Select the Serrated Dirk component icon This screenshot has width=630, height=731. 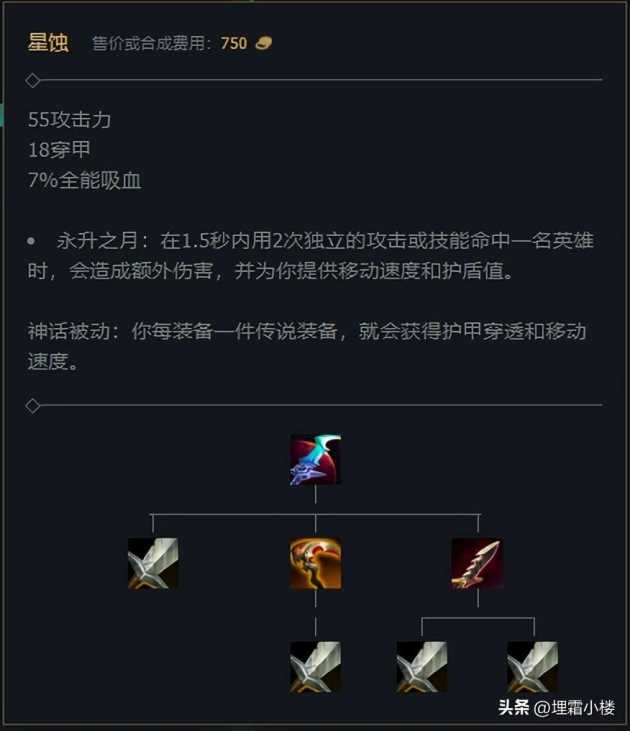pos(478,563)
